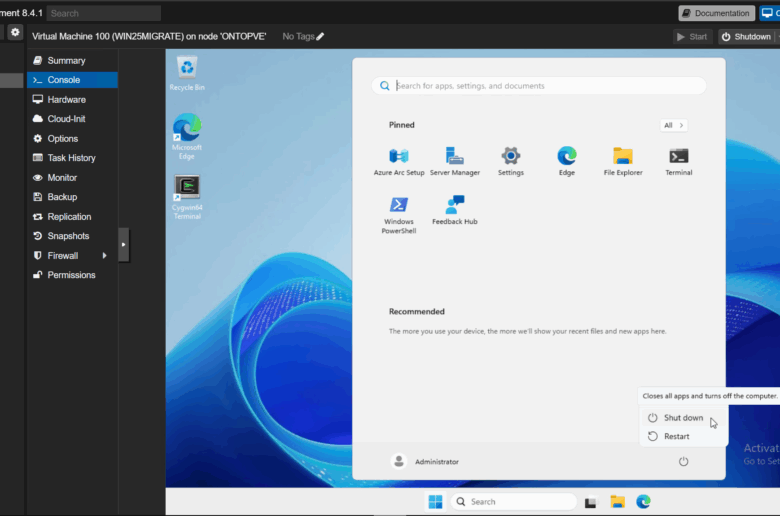The height and width of the screenshot is (516, 780).
Task: Open the Administrator account menu
Action: [x=425, y=462]
